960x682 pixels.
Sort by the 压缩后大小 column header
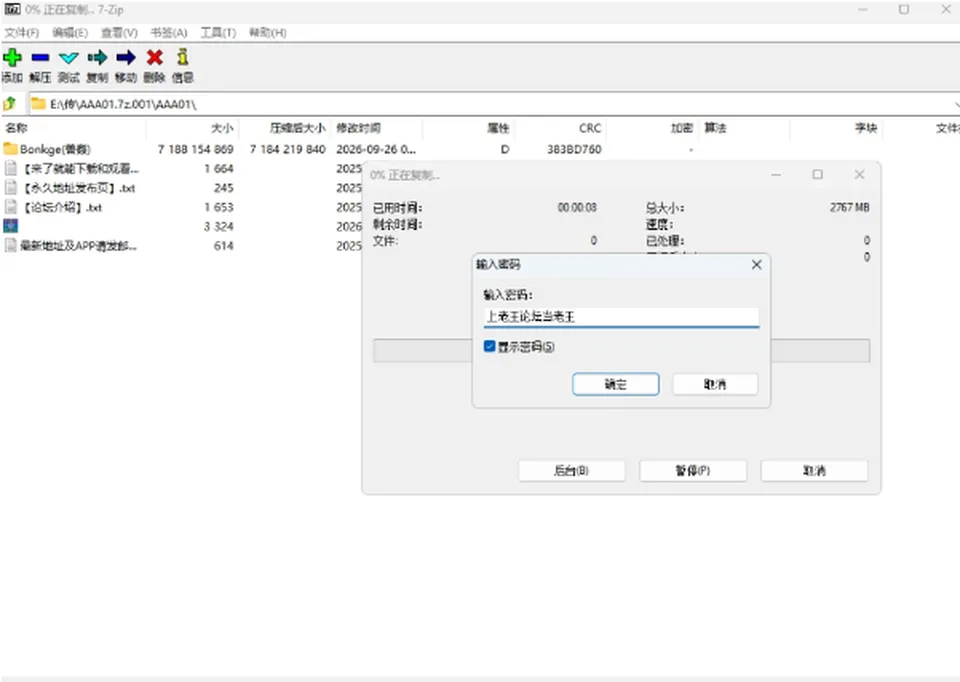[298, 128]
